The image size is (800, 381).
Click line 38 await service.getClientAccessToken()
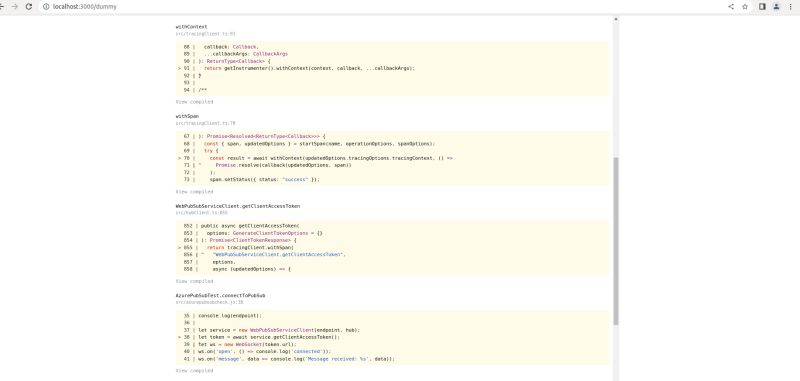click(269, 337)
